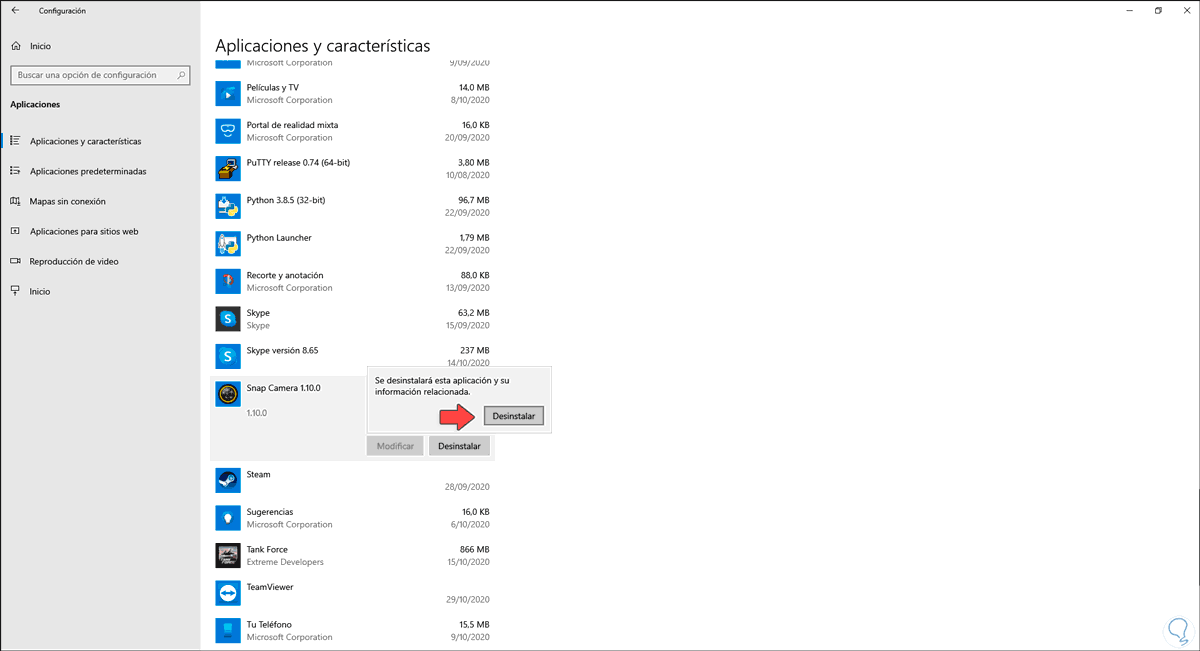Click the TeamViewer app icon
This screenshot has width=1200, height=651.
tap(227, 593)
